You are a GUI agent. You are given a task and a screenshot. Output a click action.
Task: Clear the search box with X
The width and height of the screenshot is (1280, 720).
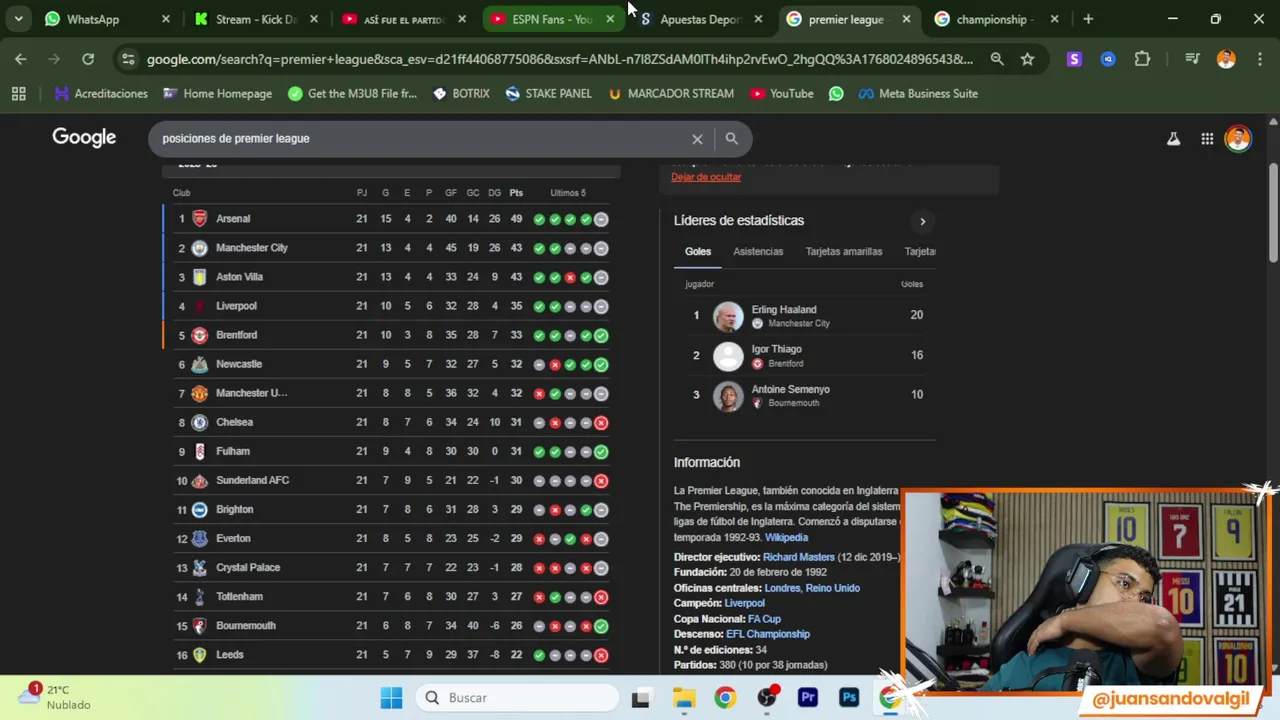click(697, 139)
